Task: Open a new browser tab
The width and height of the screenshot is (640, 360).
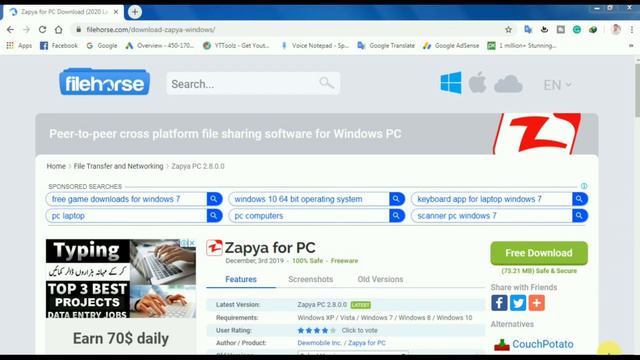Action: (x=135, y=12)
